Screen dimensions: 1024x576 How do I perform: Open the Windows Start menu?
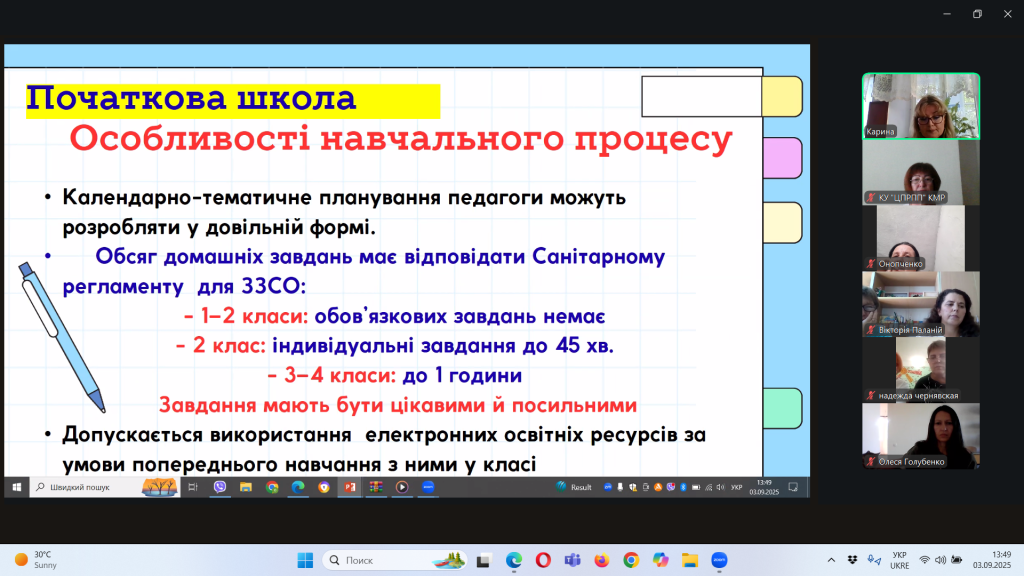tap(305, 560)
